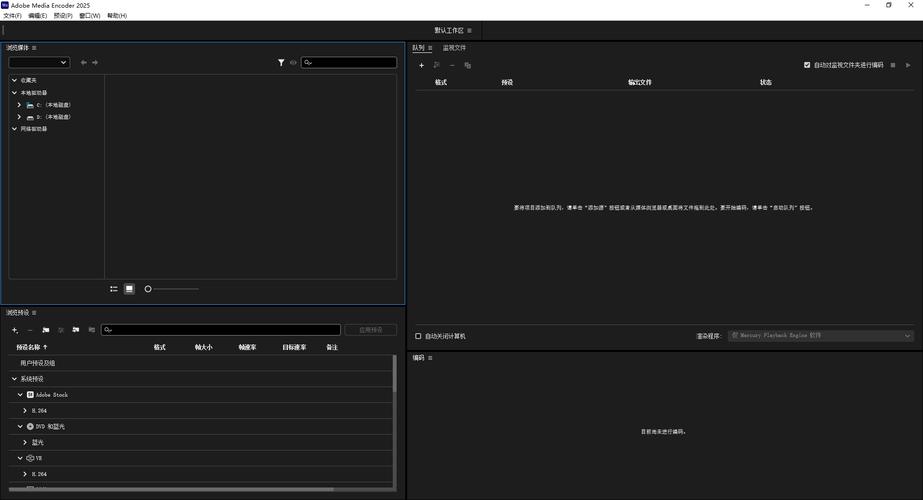923x500 pixels.
Task: Switch Media Browser to thumbnail view
Action: [130, 289]
